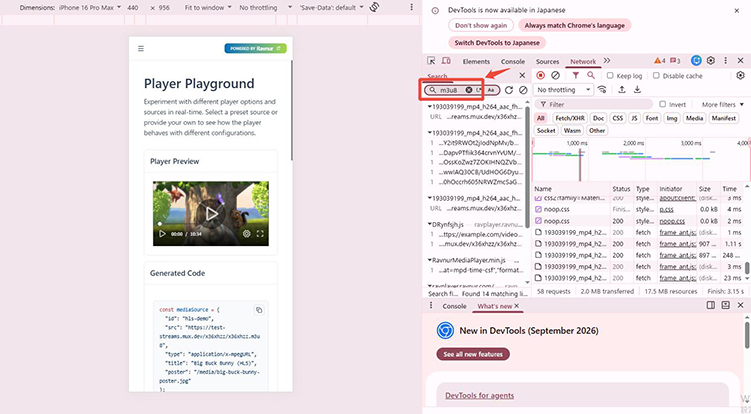Click export HAR download arrow icon
Viewport: 751px width, 414px height.
[x=637, y=90]
